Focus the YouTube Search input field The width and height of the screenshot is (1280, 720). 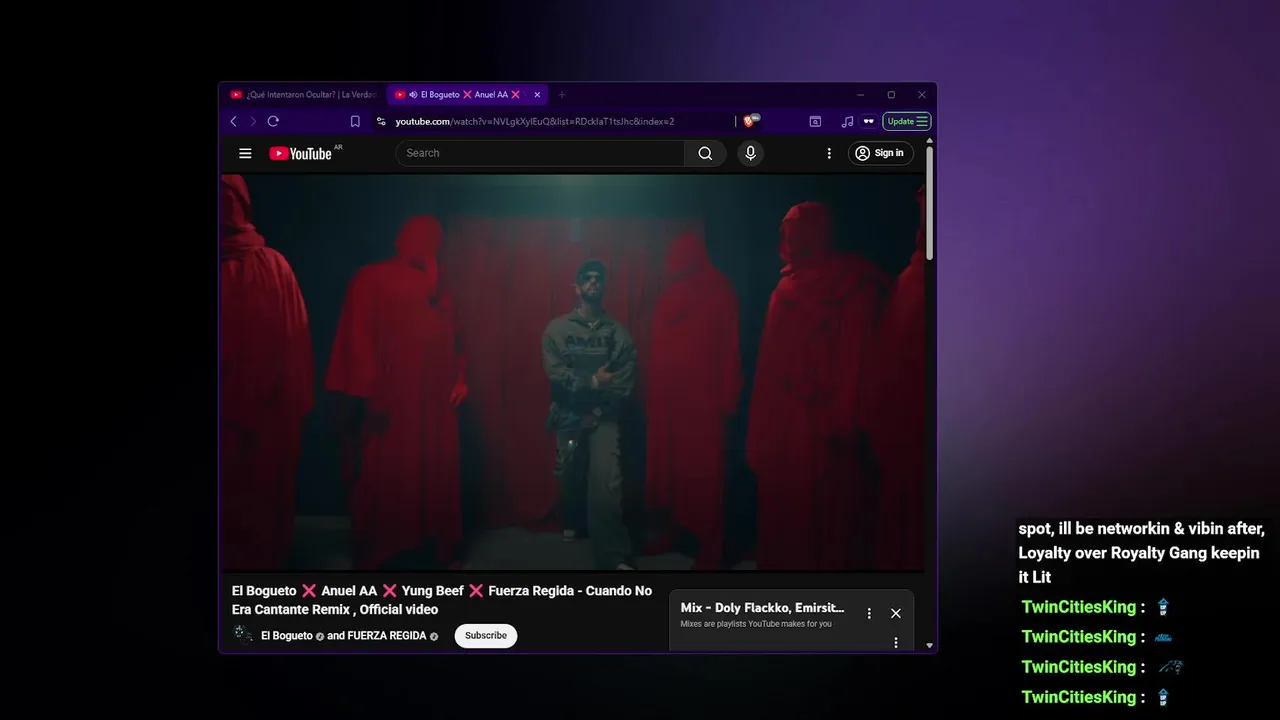click(x=540, y=153)
